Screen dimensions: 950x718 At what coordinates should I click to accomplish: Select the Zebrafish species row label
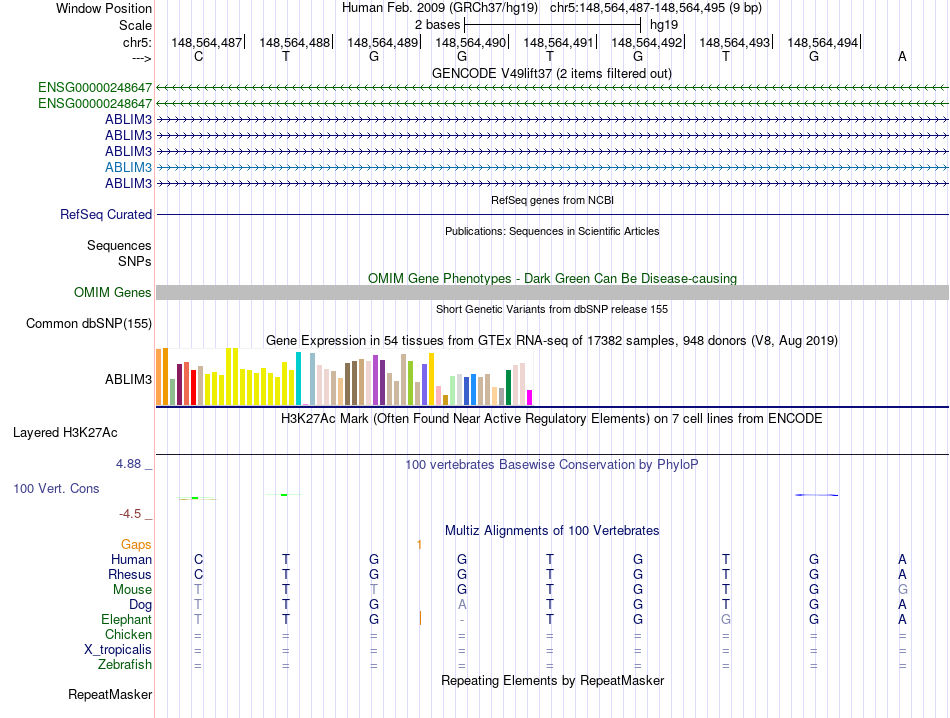[x=125, y=665]
